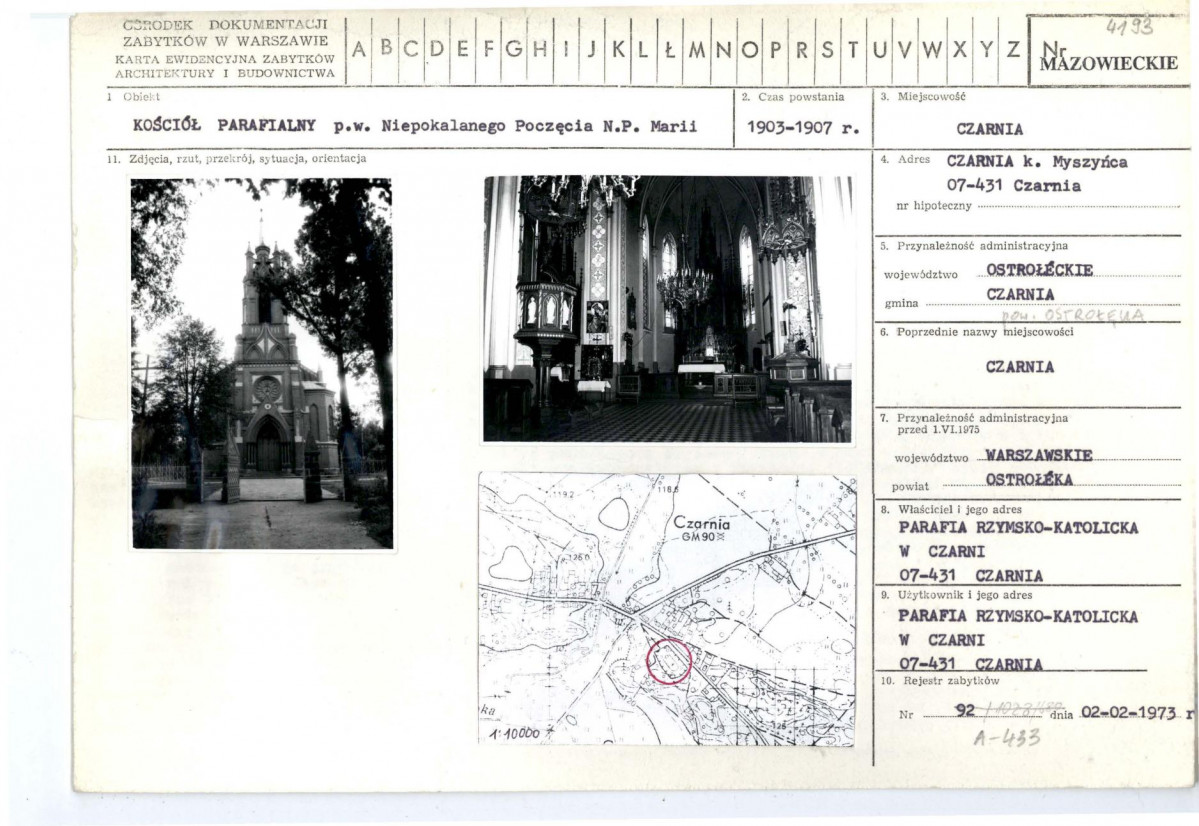Open the Czarnia site map
Viewport: 1199px width, 826px height.
(x=667, y=610)
